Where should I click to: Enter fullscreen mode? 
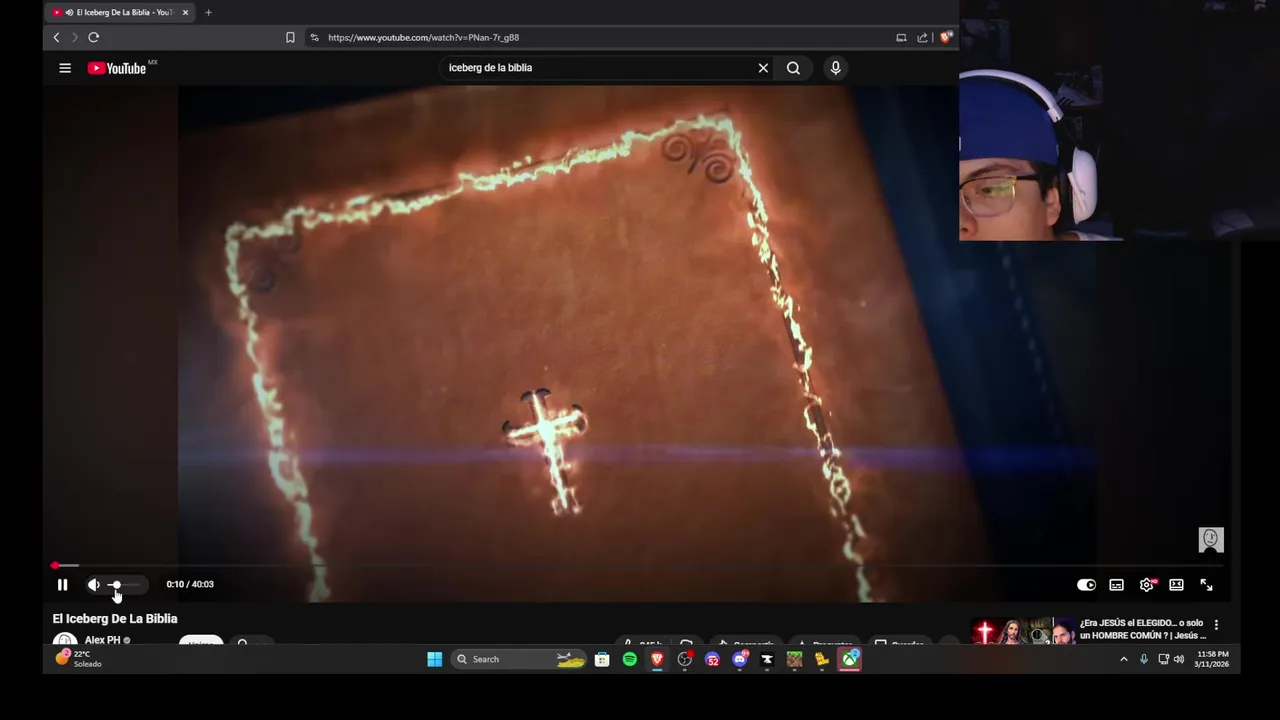pos(1206,585)
